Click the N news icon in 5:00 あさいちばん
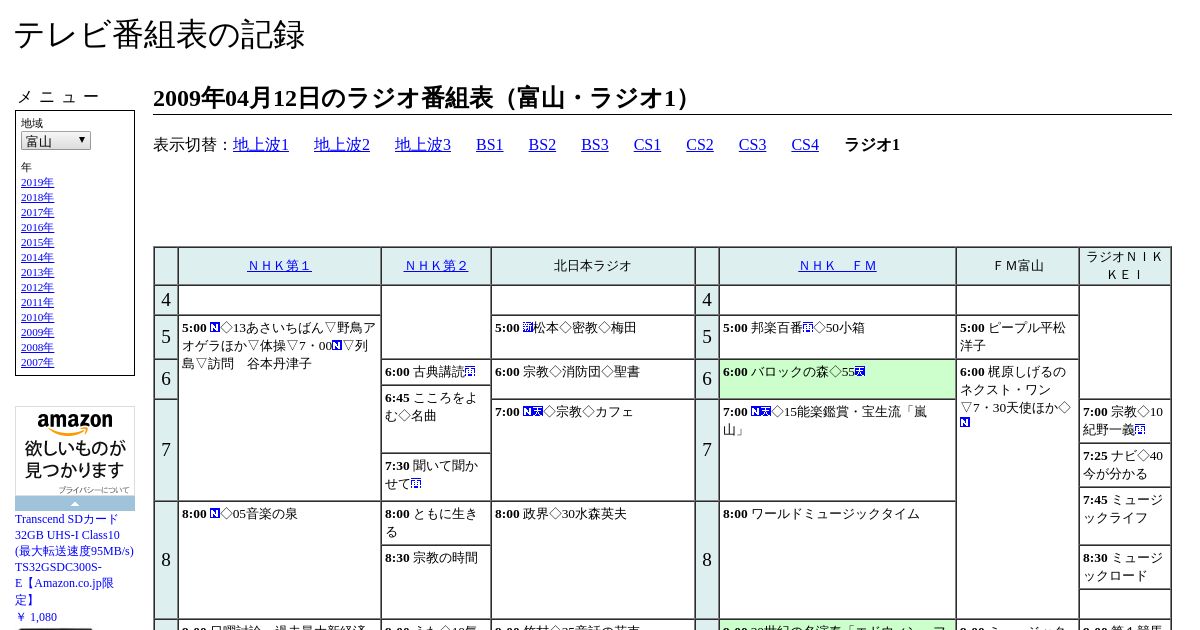Viewport: 1200px width, 630px height. pos(215,328)
